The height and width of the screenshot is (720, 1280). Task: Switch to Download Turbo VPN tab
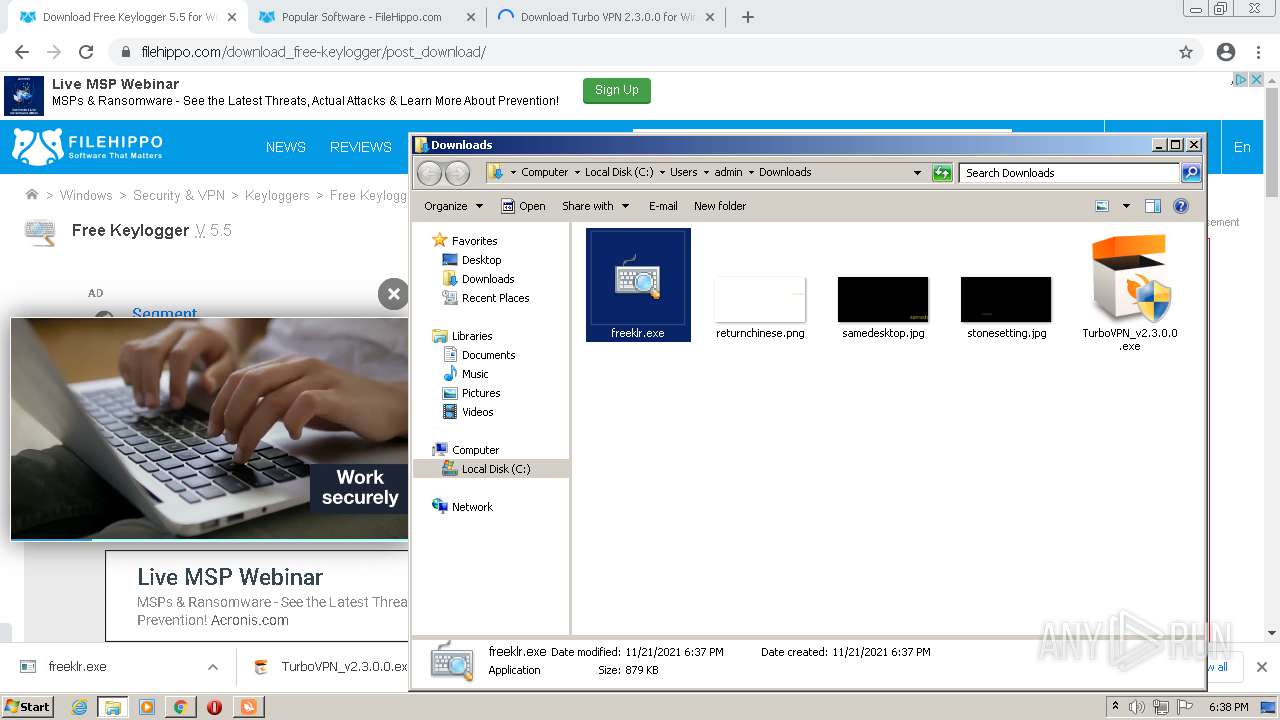pyautogui.click(x=606, y=17)
